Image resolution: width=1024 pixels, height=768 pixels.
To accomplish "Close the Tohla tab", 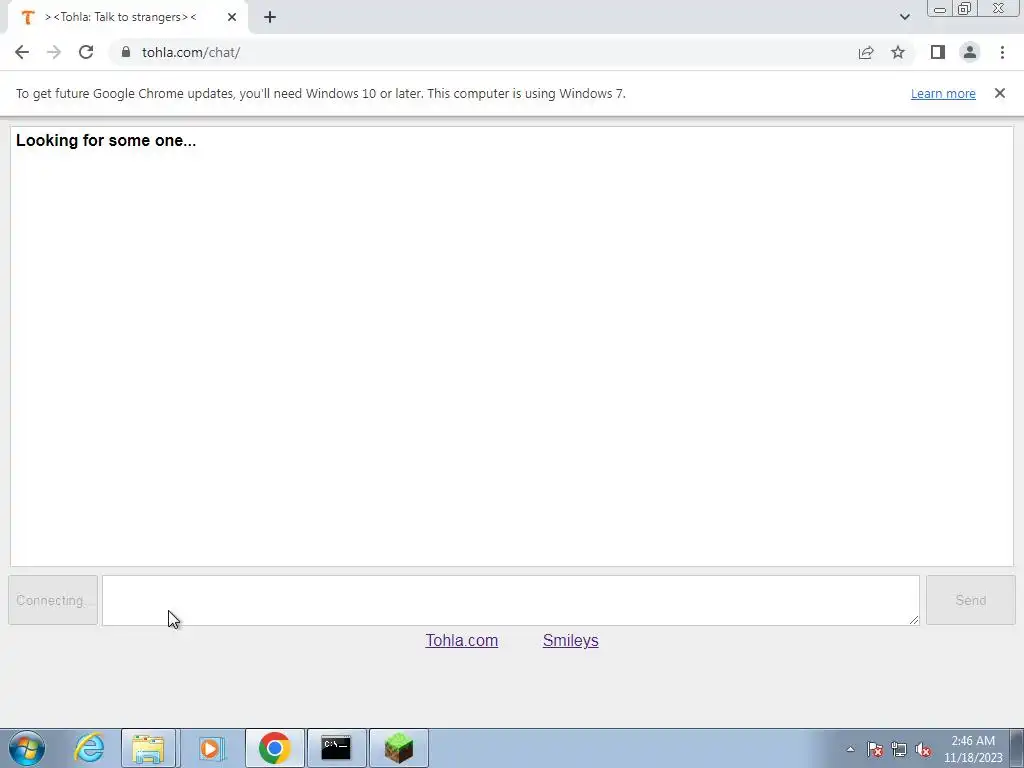I will [232, 17].
